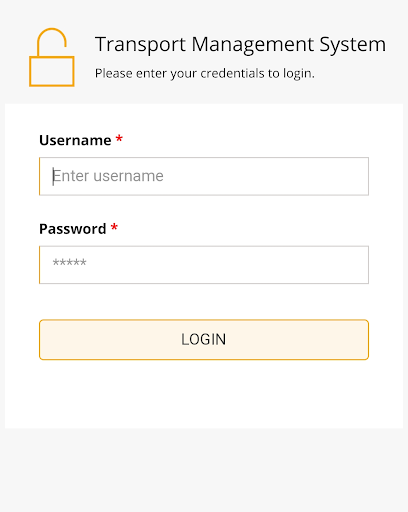Click empty white form area below LOGIN
The height and width of the screenshot is (512, 408).
click(x=204, y=395)
